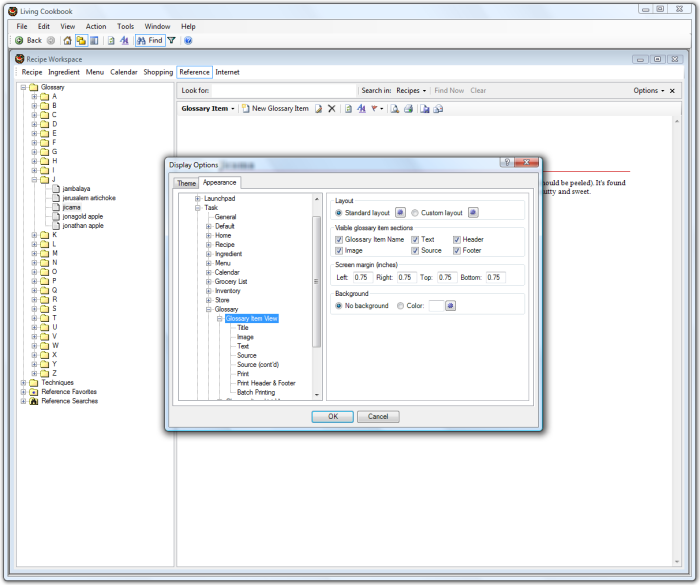The width and height of the screenshot is (700, 585).
Task: Click the Left margin input field
Action: coord(362,277)
